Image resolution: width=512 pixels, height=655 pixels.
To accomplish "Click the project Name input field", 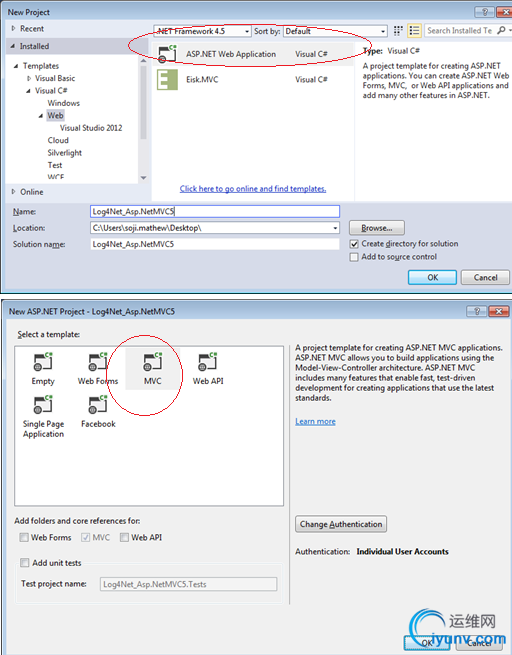I will pos(215,211).
